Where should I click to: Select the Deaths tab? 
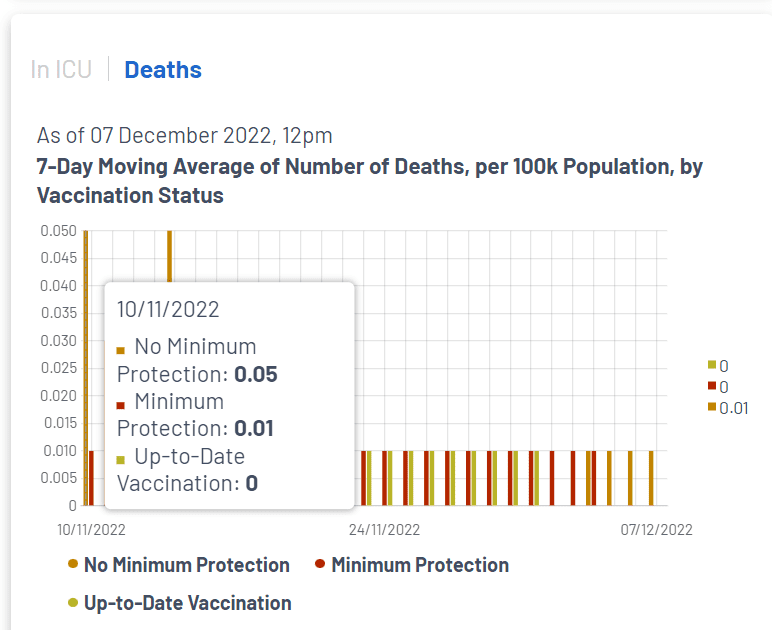coord(163,70)
